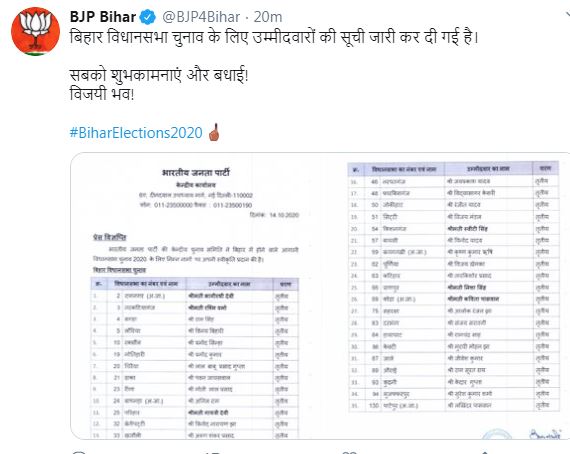Open the @BJP4Bihar handle link
This screenshot has width=570, height=454.
click(201, 17)
